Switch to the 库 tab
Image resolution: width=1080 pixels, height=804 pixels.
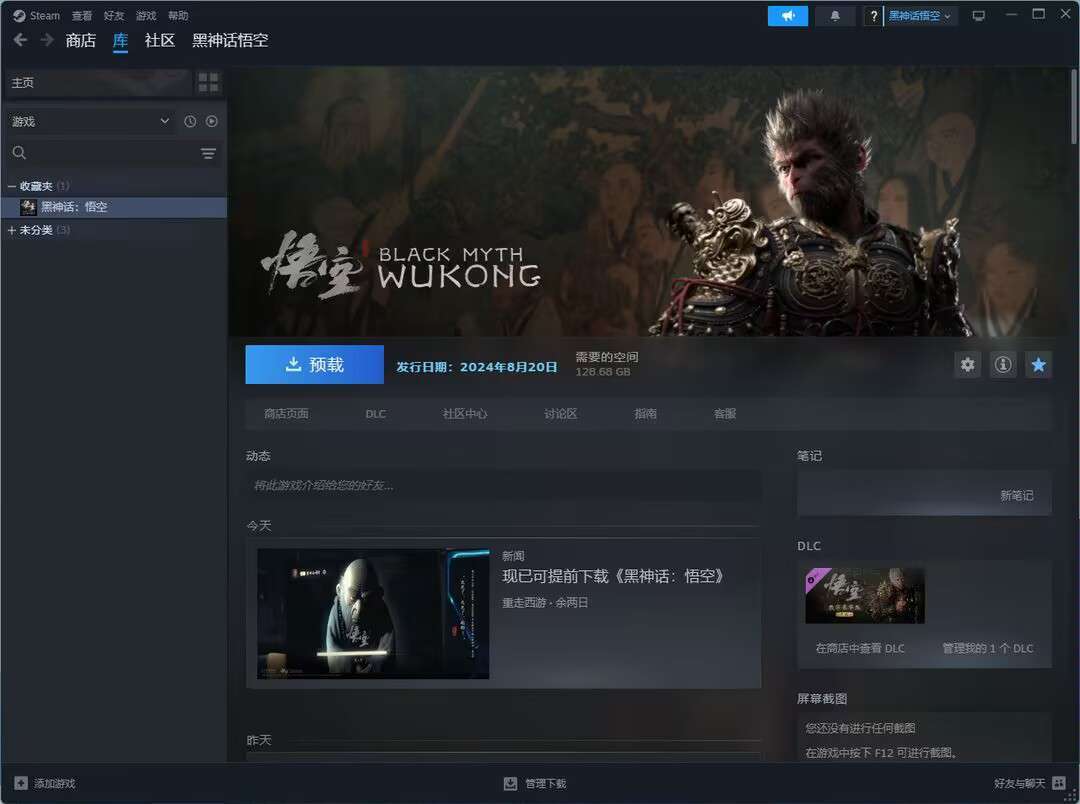tap(121, 40)
